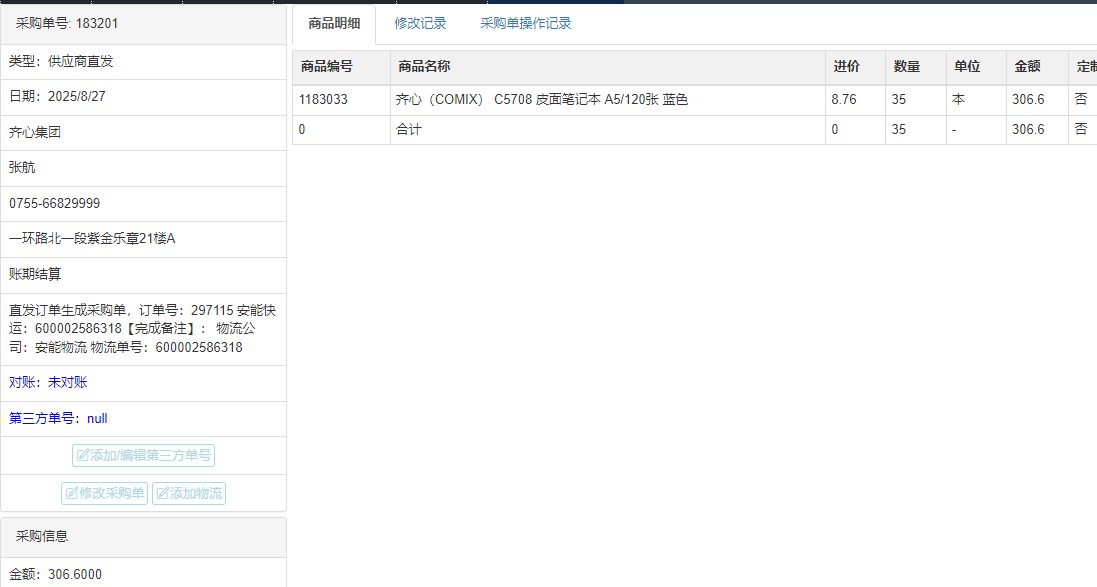This screenshot has width=1097, height=587.
Task: Click amount 306.6 in the 合计 row
Action: pyautogui.click(x=1037, y=130)
